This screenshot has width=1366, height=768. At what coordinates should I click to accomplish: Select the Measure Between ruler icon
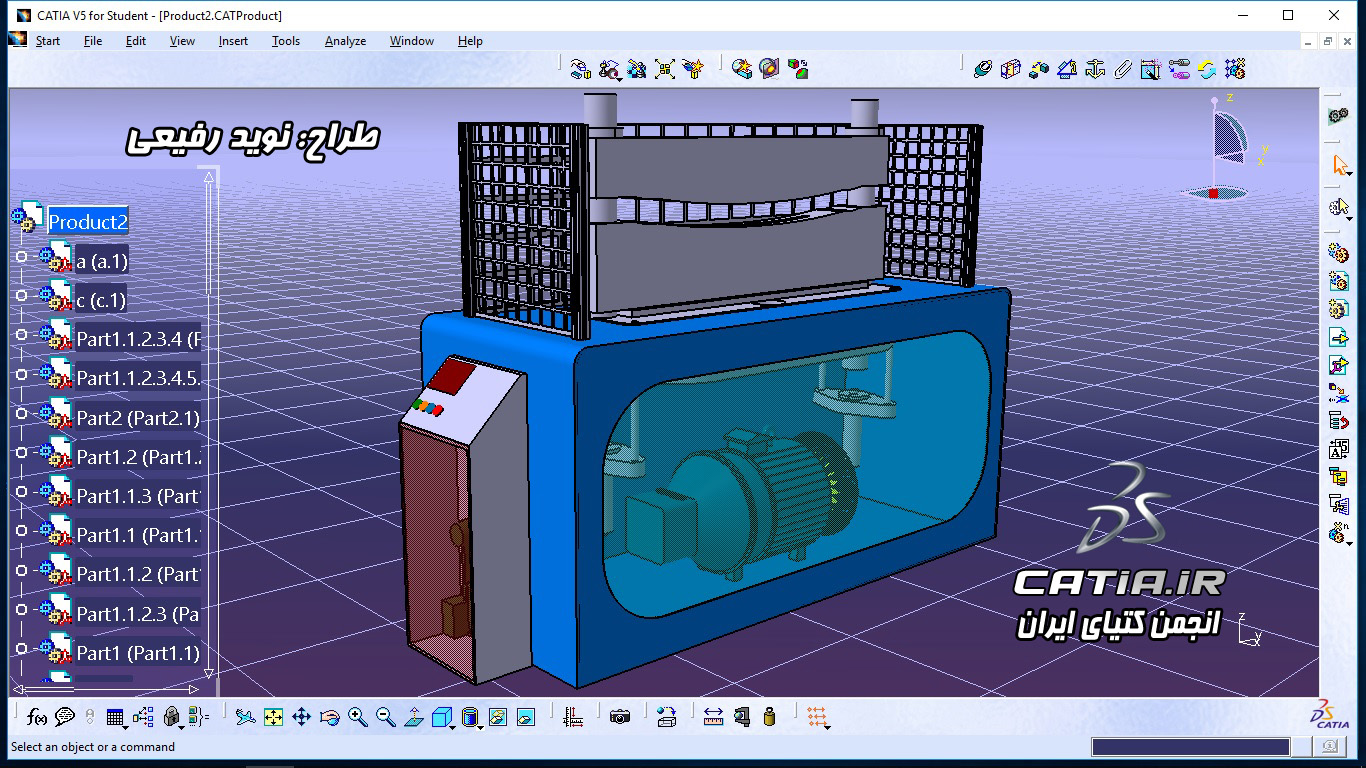713,717
